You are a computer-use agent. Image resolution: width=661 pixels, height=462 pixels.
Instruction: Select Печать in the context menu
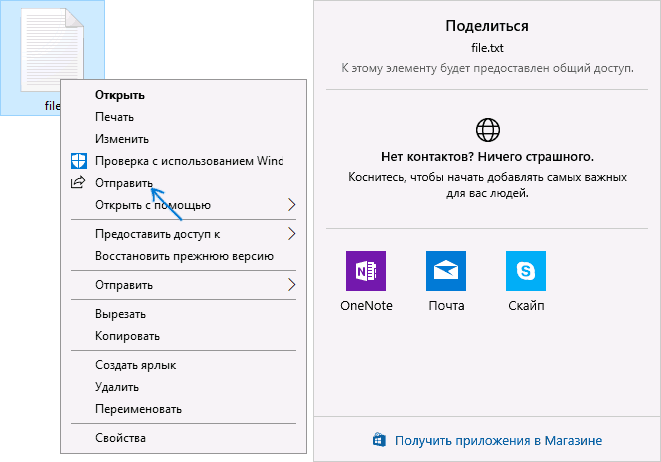point(114,117)
